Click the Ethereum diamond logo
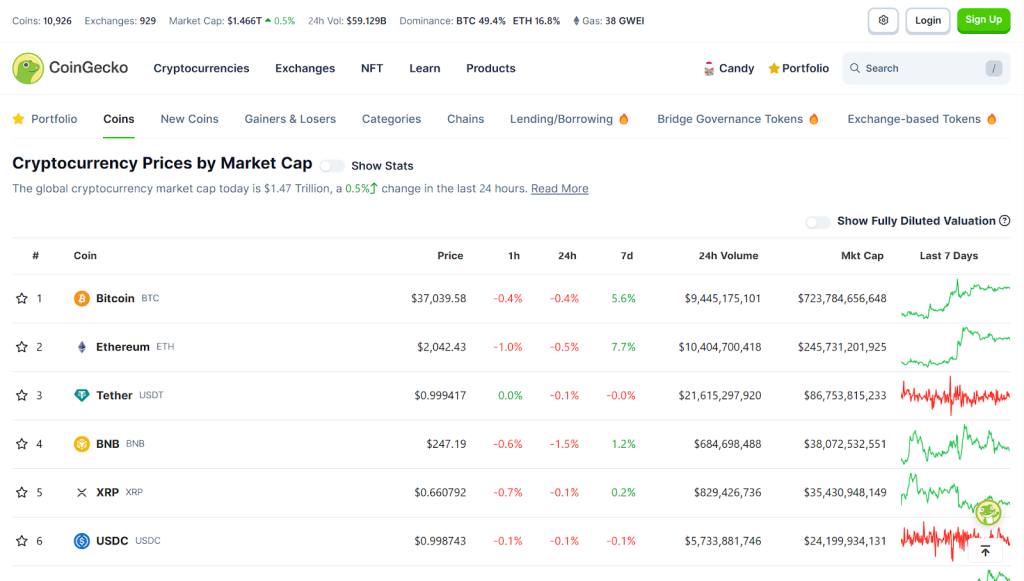The width and height of the screenshot is (1024, 581). [x=82, y=347]
